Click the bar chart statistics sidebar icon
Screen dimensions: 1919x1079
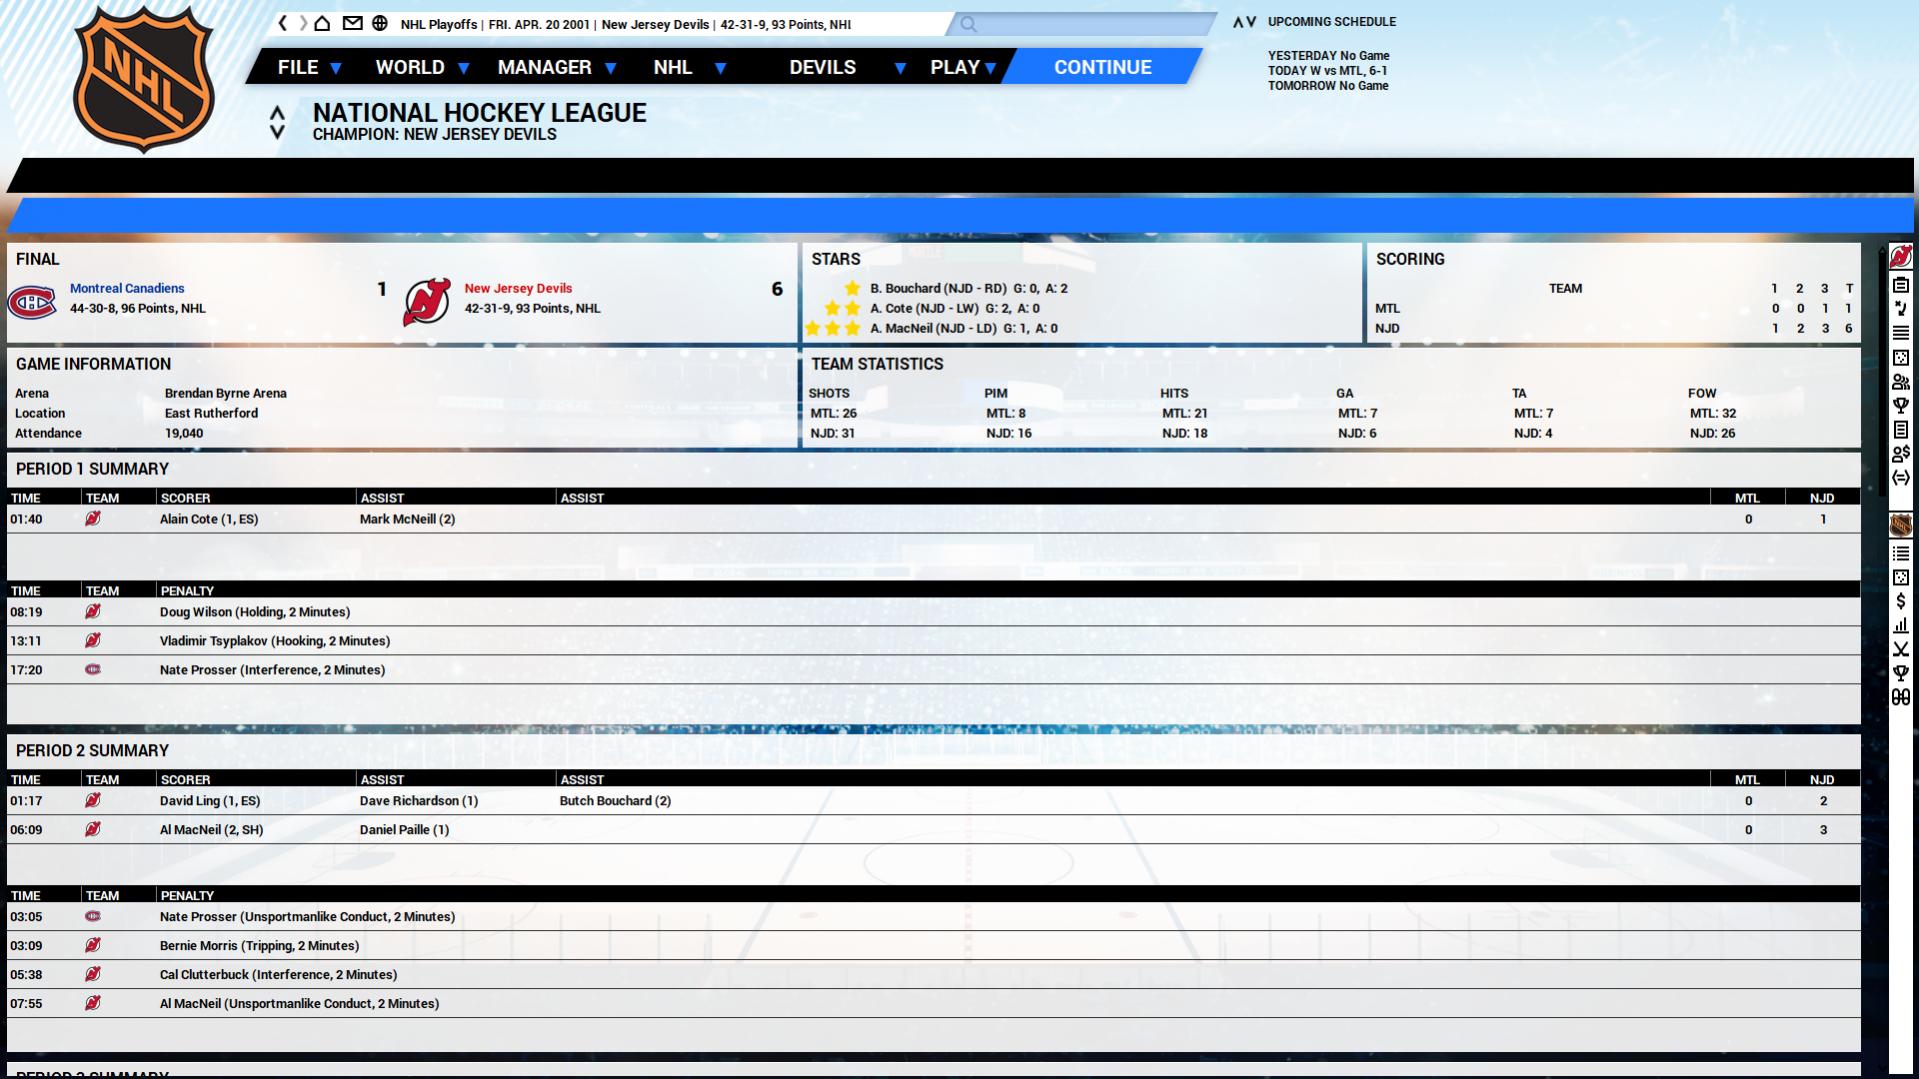point(1900,626)
